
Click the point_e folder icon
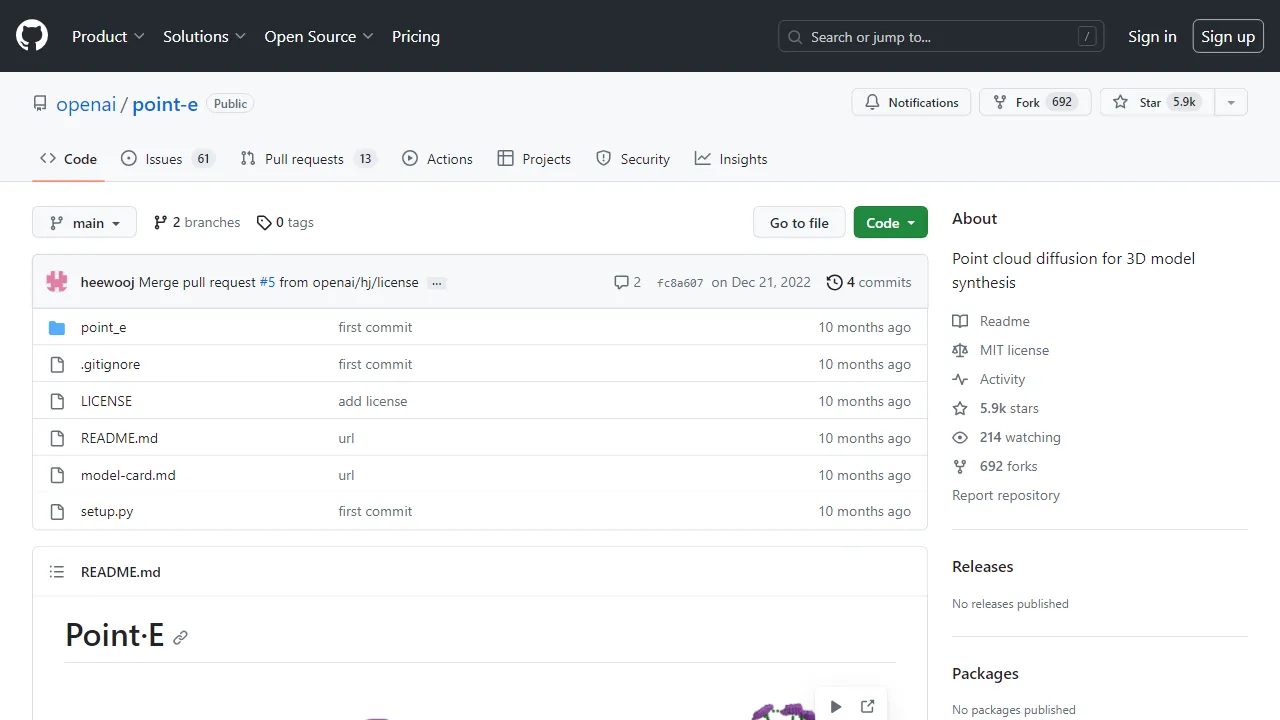coord(57,328)
